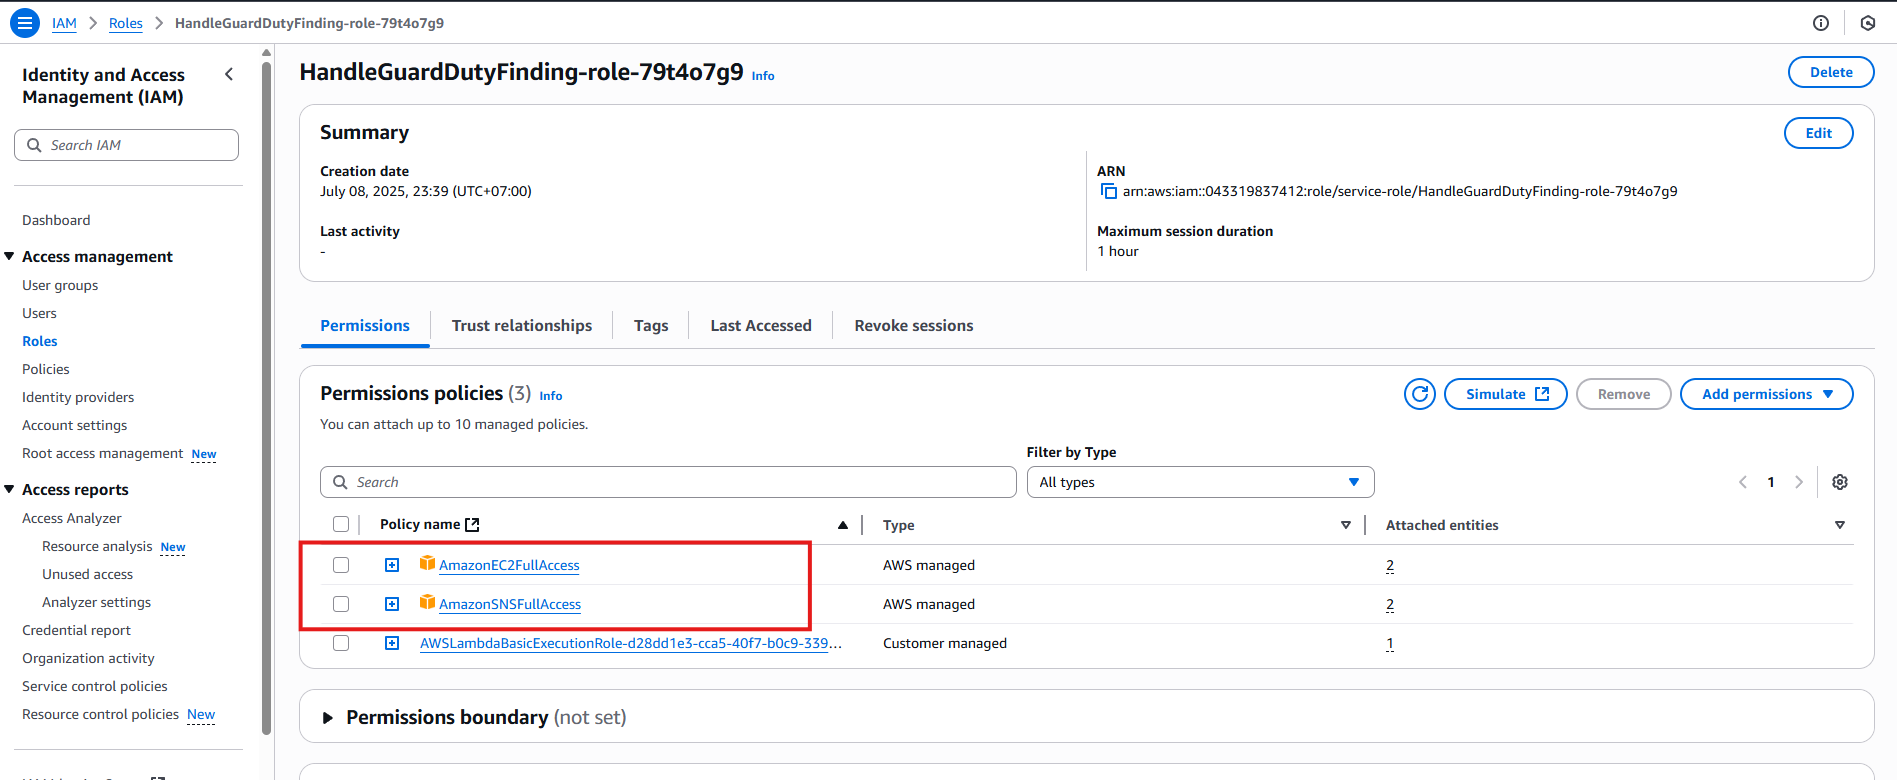This screenshot has height=780, width=1897.
Task: Open Service control policies in sidebar
Action: 95,686
